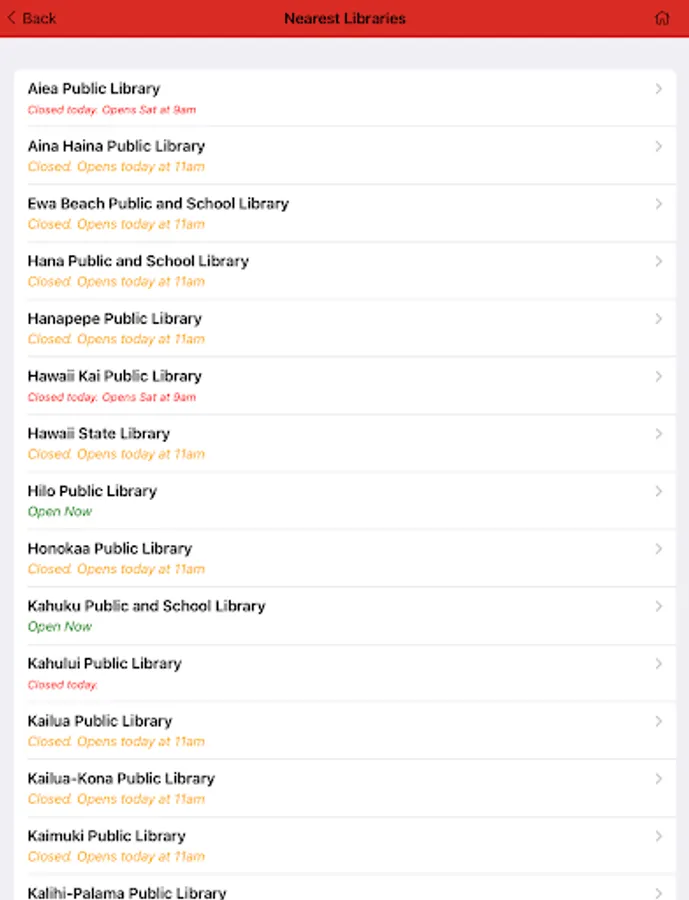The width and height of the screenshot is (689, 900).
Task: Tap the home icon in the header
Action: tap(662, 18)
